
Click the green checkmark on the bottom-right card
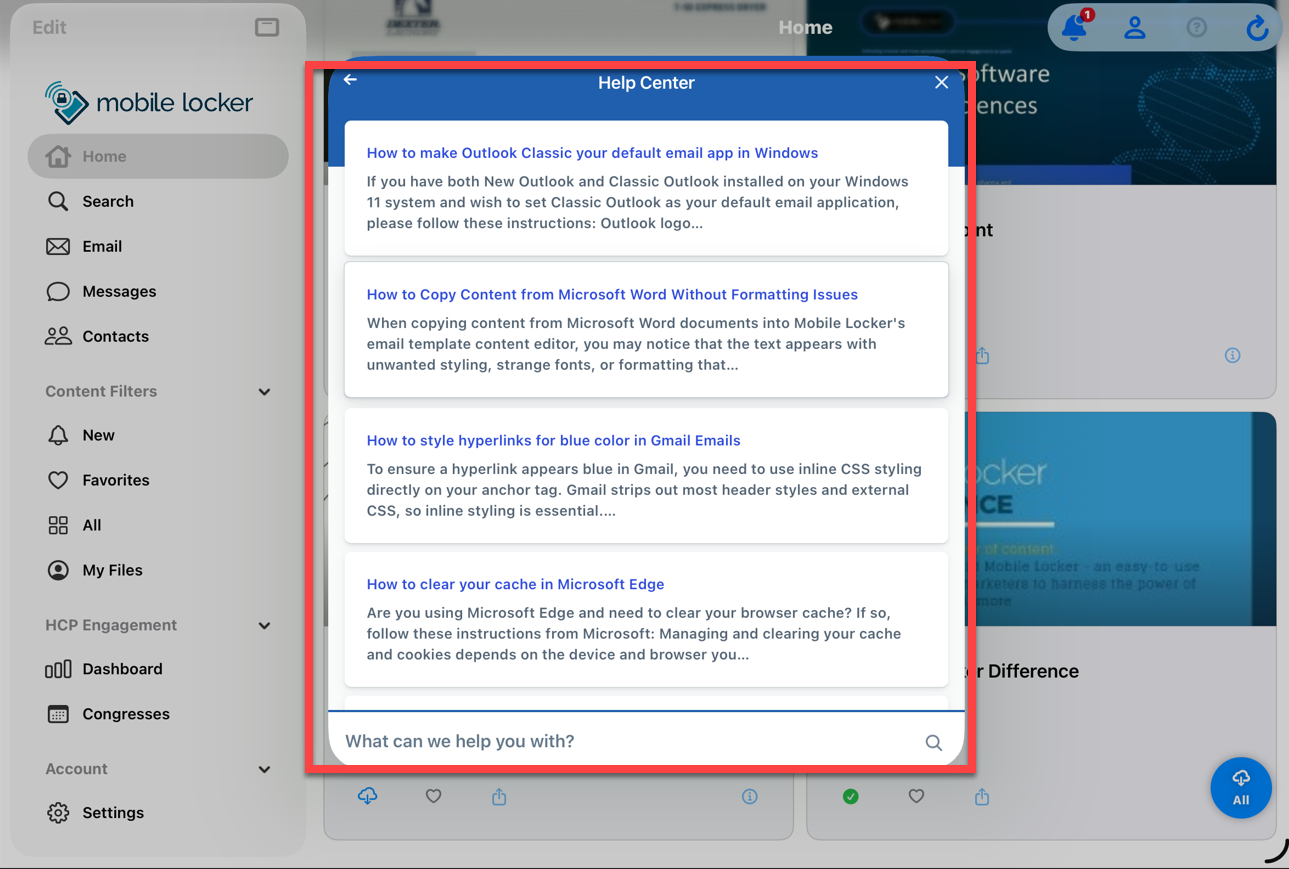coord(850,797)
